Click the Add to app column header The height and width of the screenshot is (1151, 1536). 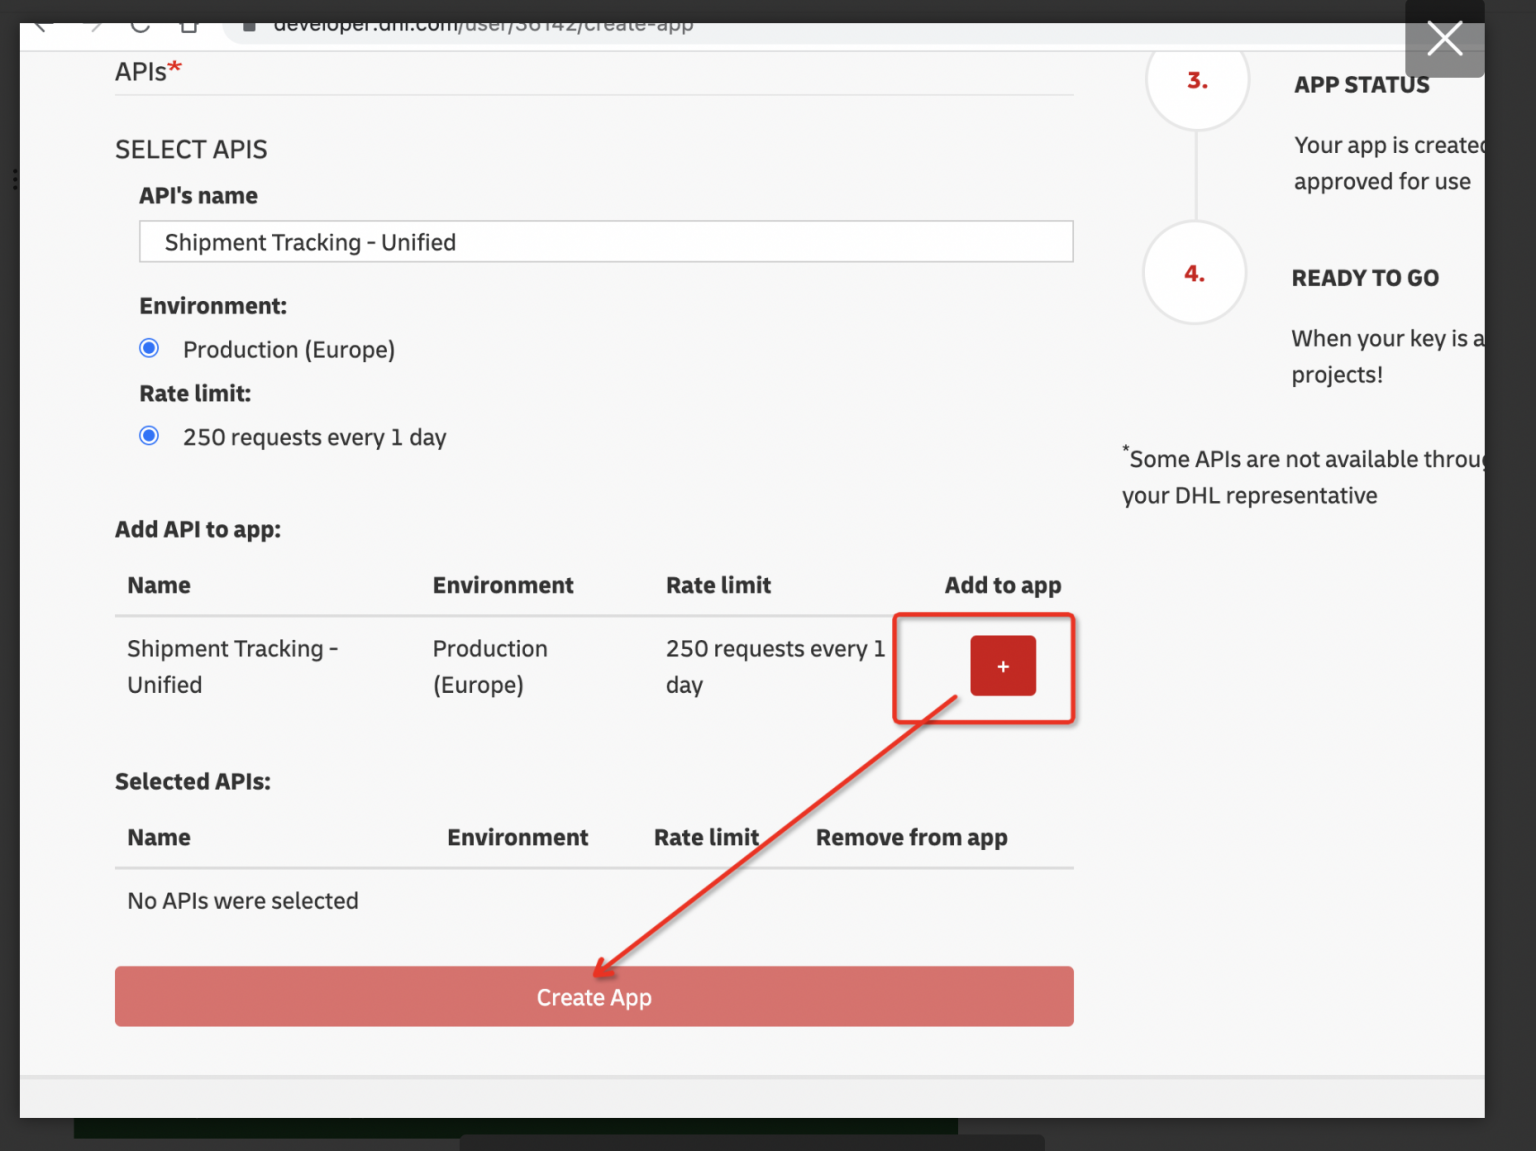click(1003, 586)
